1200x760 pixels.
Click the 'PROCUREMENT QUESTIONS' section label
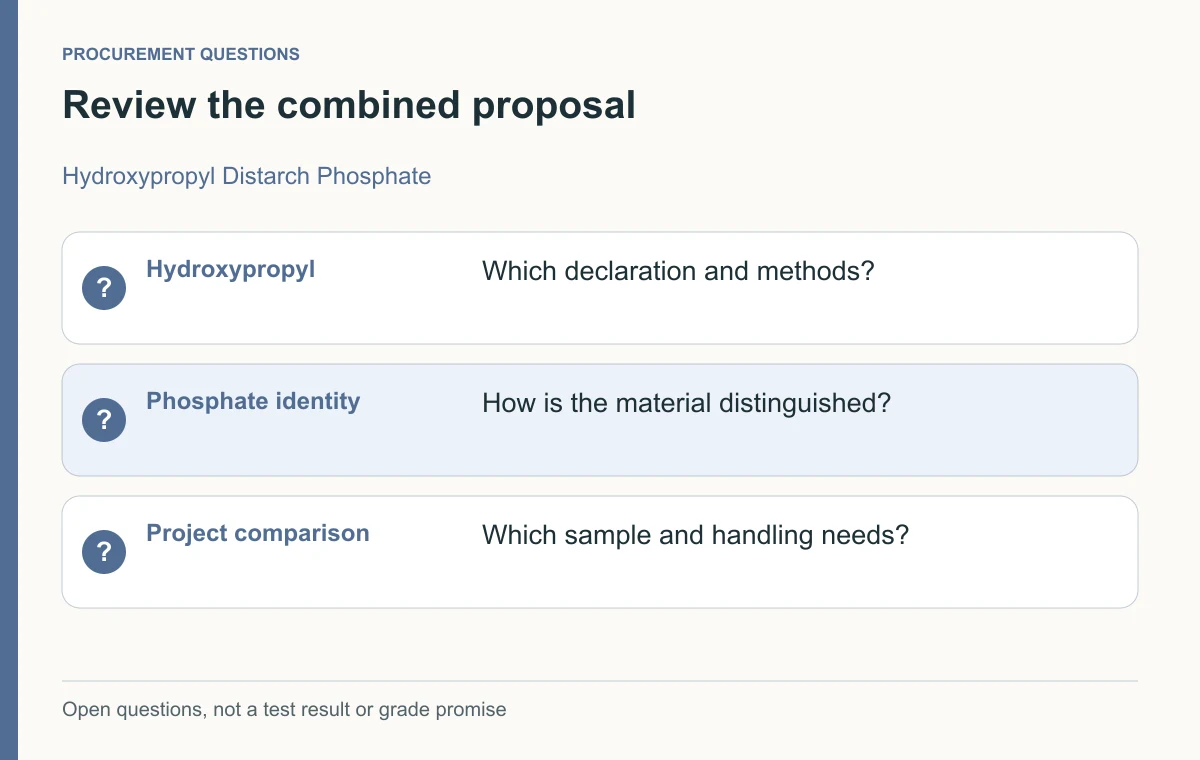[181, 54]
